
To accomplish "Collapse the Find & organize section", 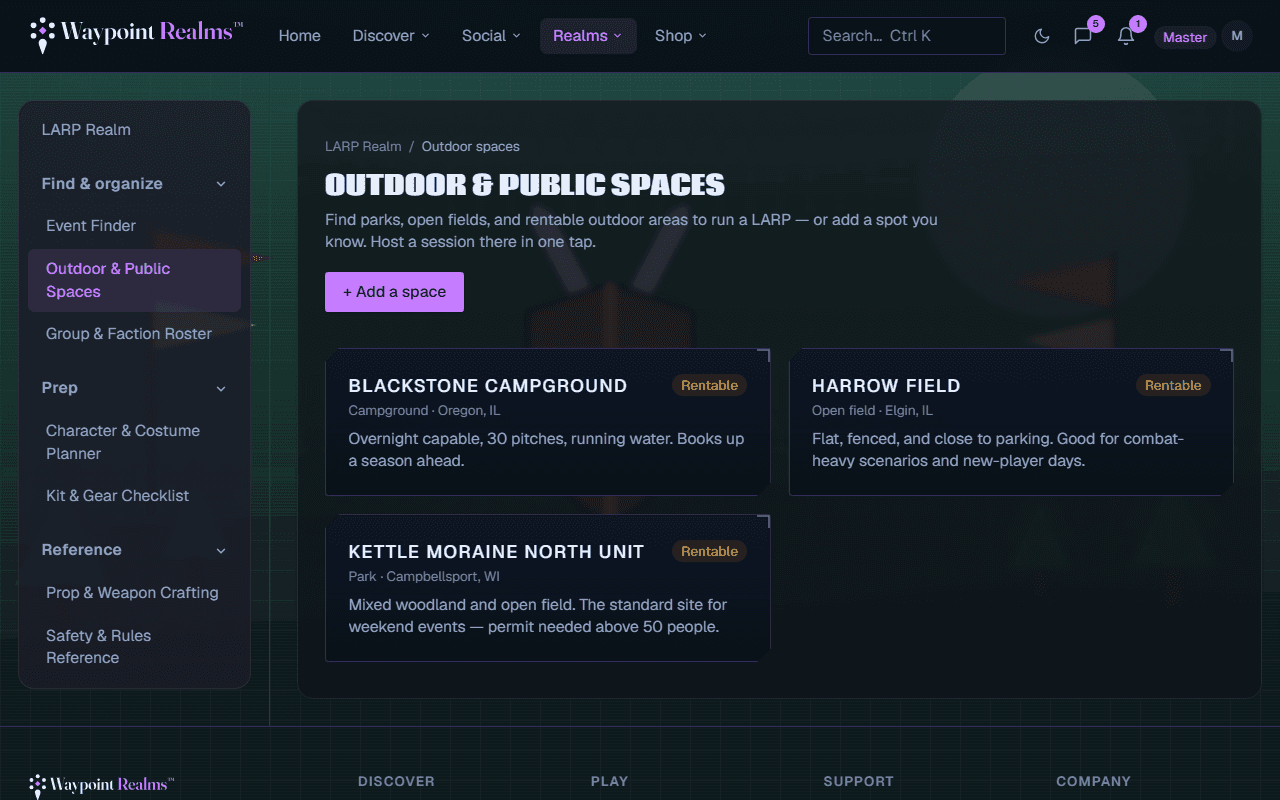I will coord(134,184).
